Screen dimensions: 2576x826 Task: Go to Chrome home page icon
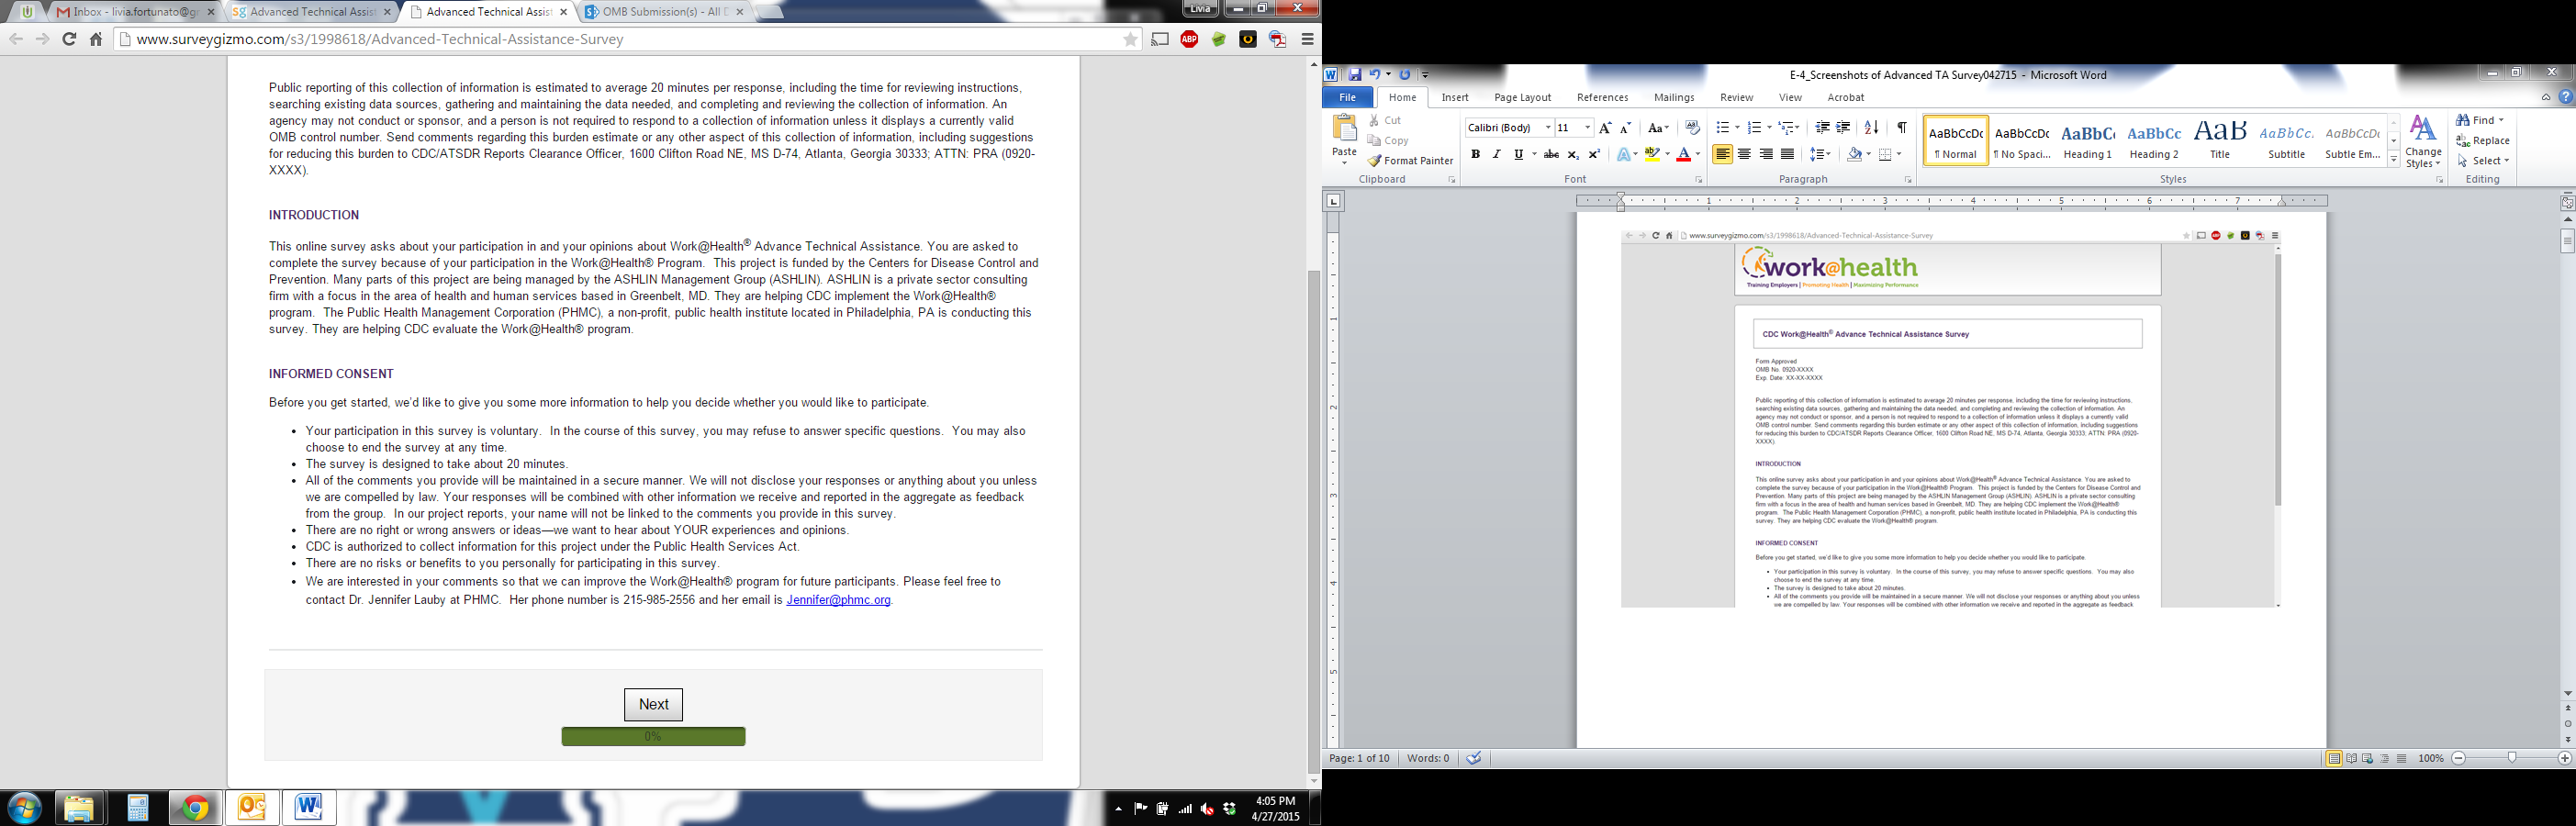click(x=96, y=39)
